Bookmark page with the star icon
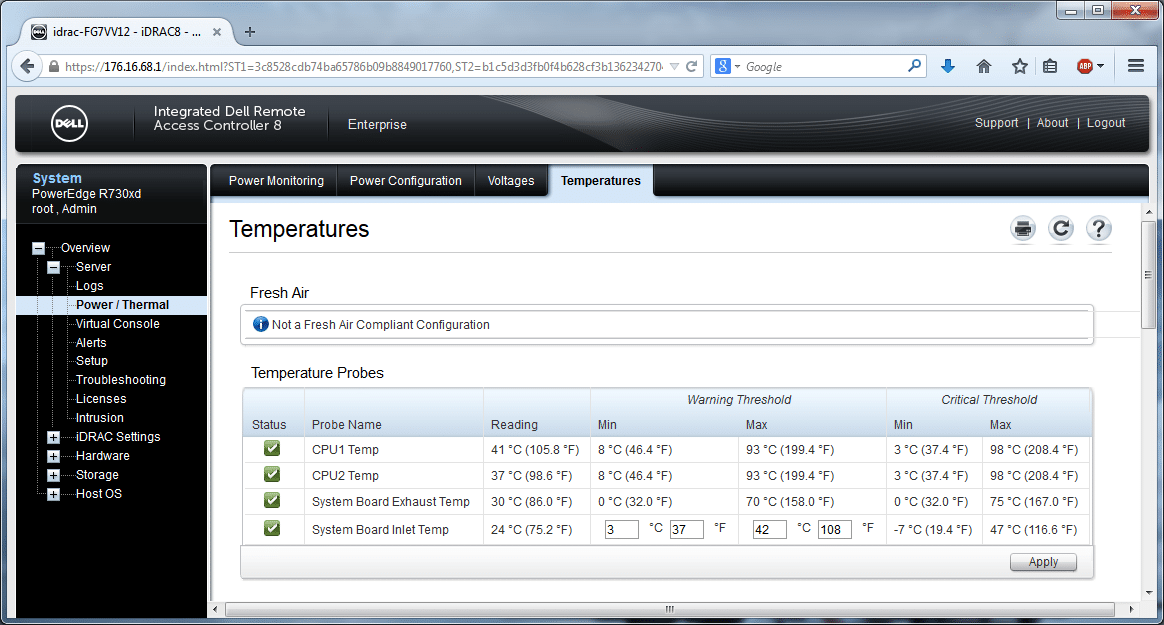1164x625 pixels. click(x=1019, y=66)
